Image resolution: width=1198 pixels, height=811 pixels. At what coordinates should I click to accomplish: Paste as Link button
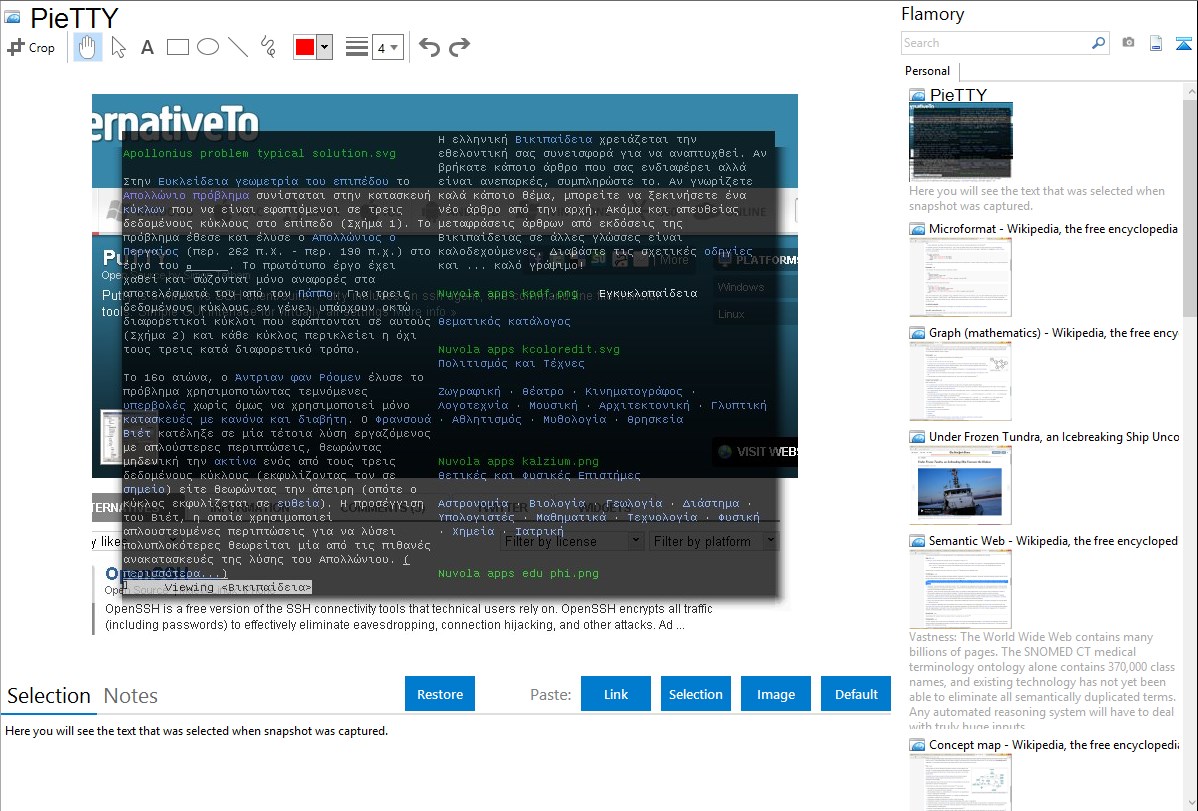click(x=616, y=694)
